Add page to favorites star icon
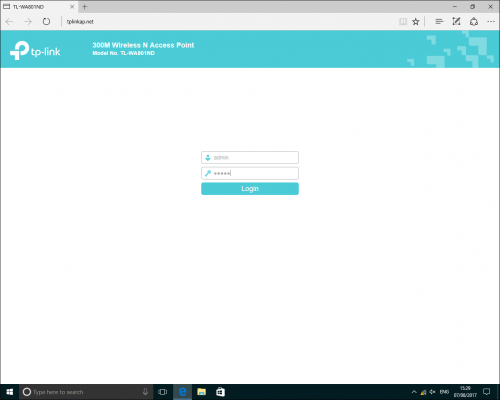 pyautogui.click(x=415, y=22)
